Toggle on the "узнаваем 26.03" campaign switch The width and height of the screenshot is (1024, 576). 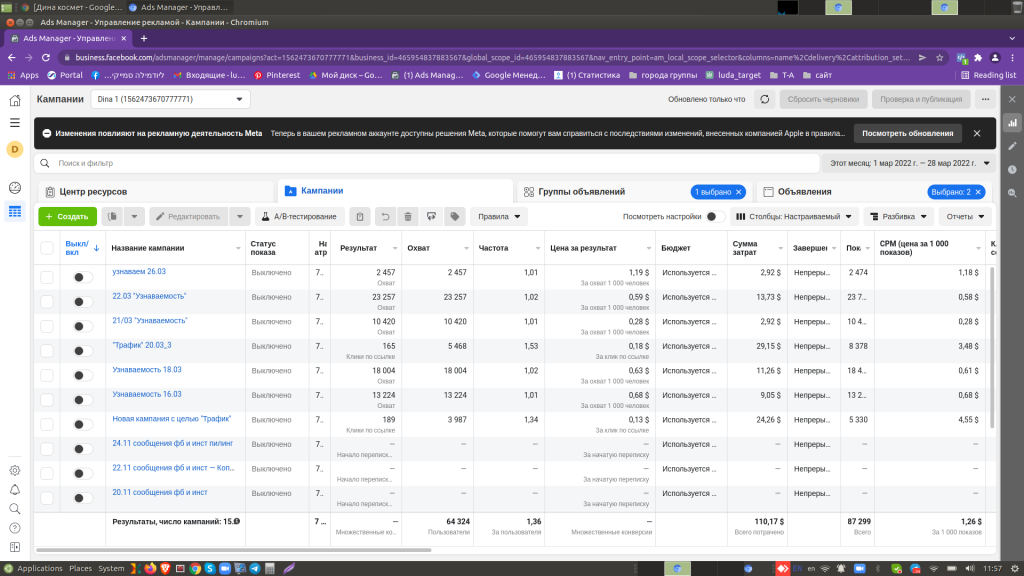83,278
